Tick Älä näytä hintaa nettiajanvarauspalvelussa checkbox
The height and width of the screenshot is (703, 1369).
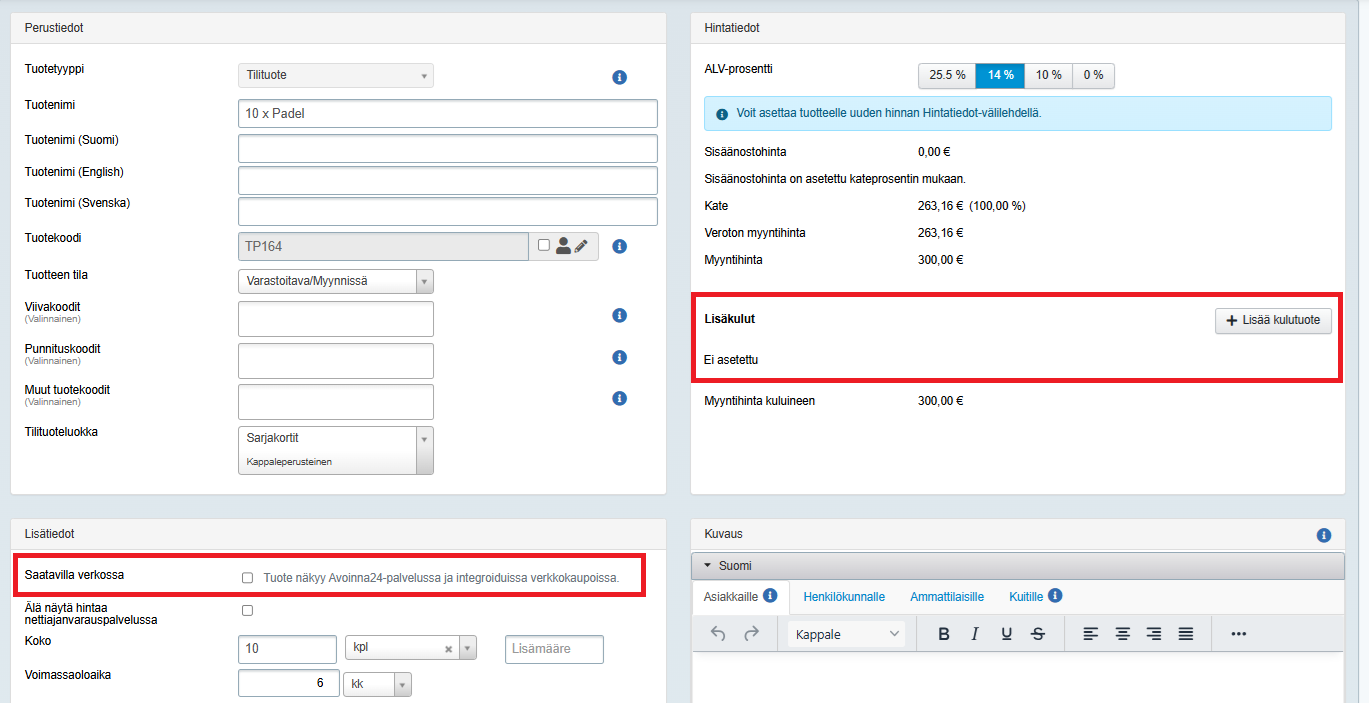[x=247, y=610]
